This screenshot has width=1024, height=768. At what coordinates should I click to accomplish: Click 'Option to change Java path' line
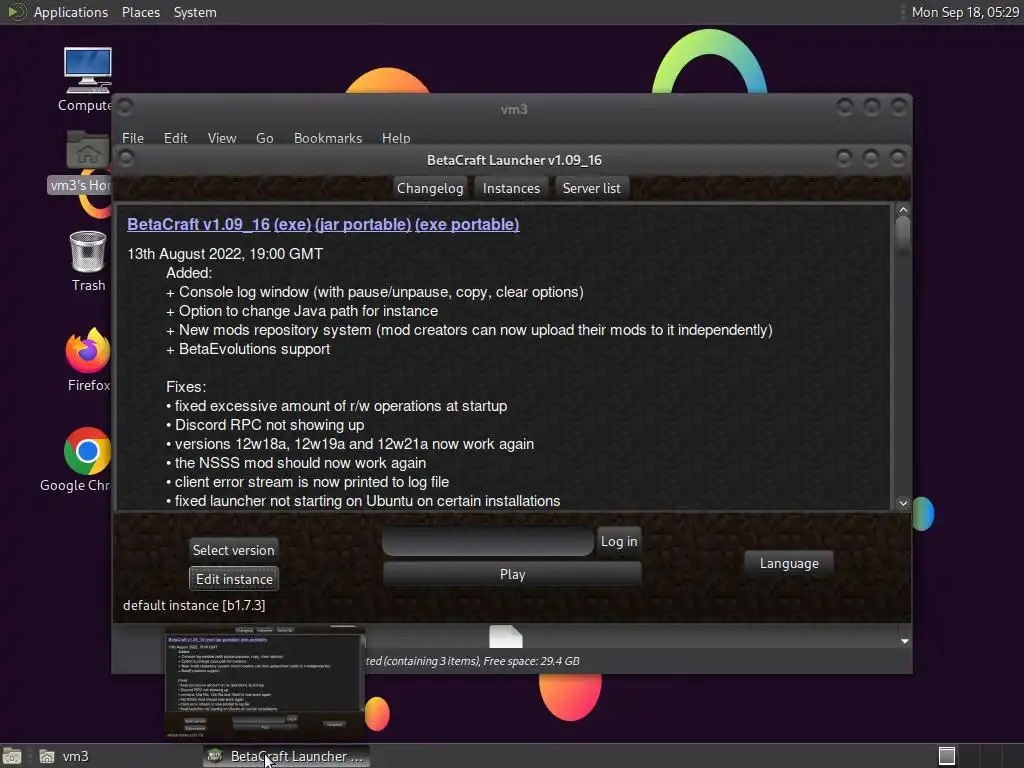coord(302,311)
